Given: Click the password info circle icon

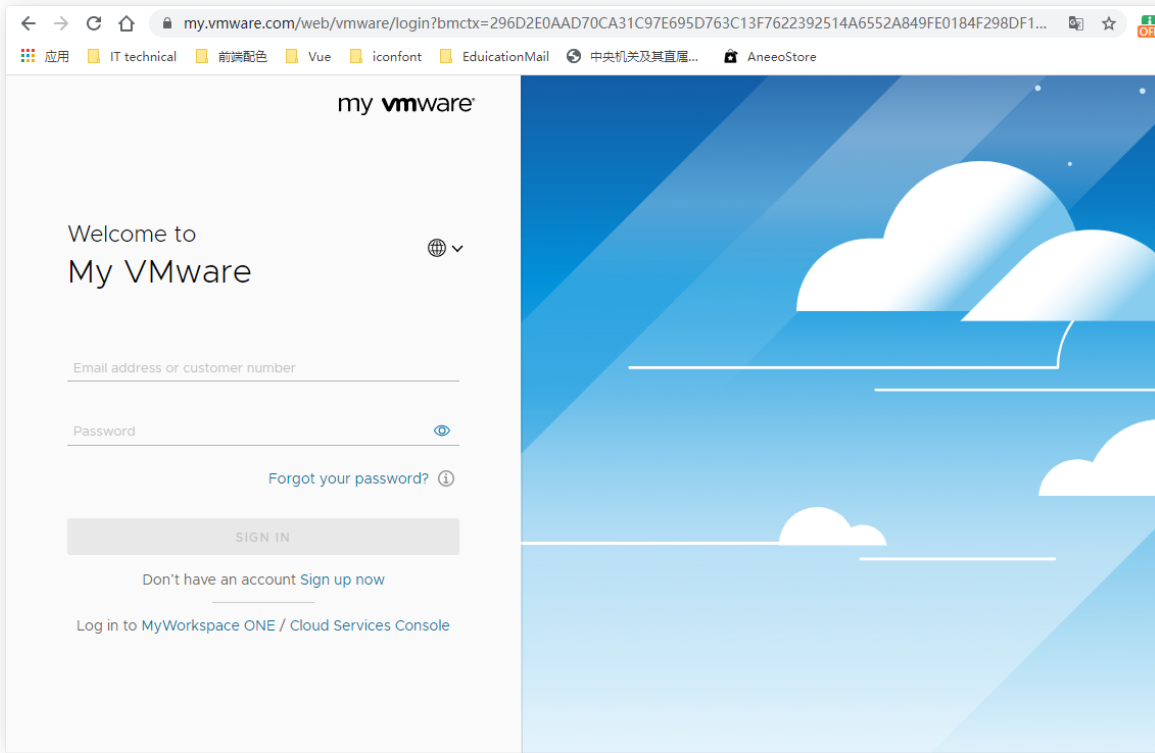Looking at the screenshot, I should tap(446, 479).
